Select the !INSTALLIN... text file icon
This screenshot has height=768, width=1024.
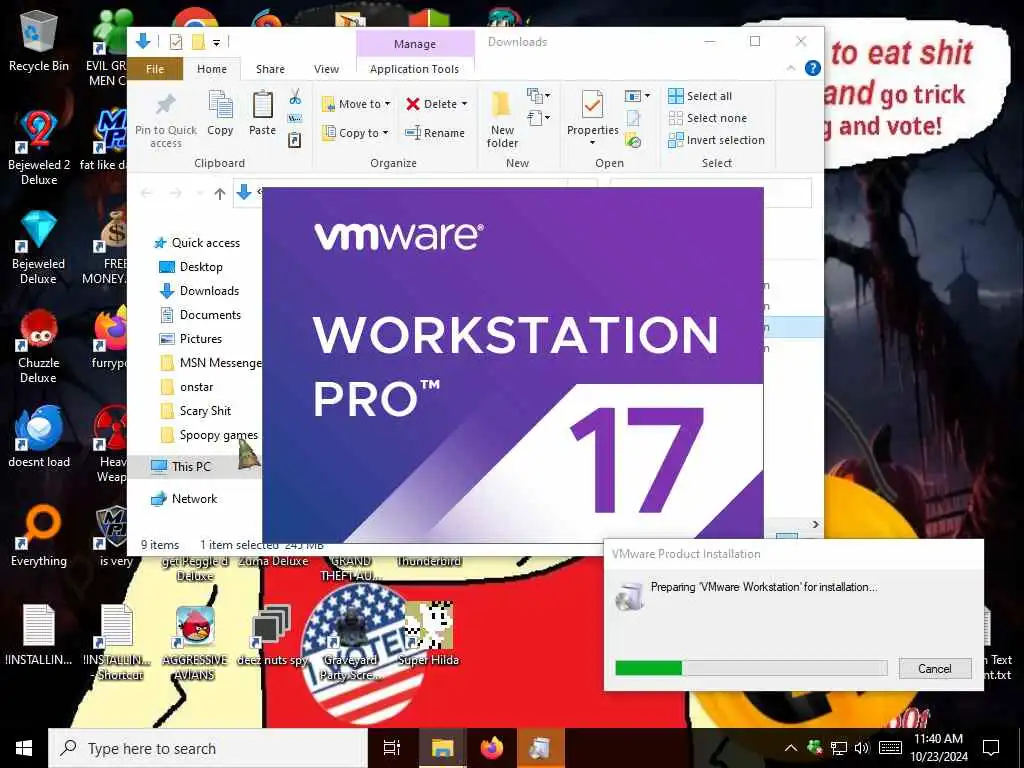(39, 635)
